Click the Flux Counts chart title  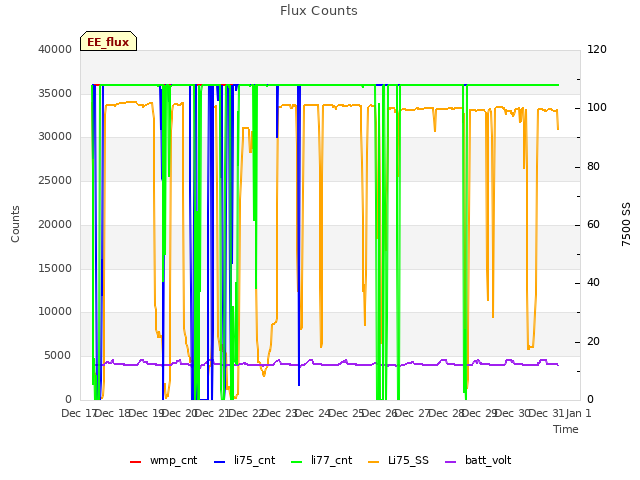tap(319, 11)
